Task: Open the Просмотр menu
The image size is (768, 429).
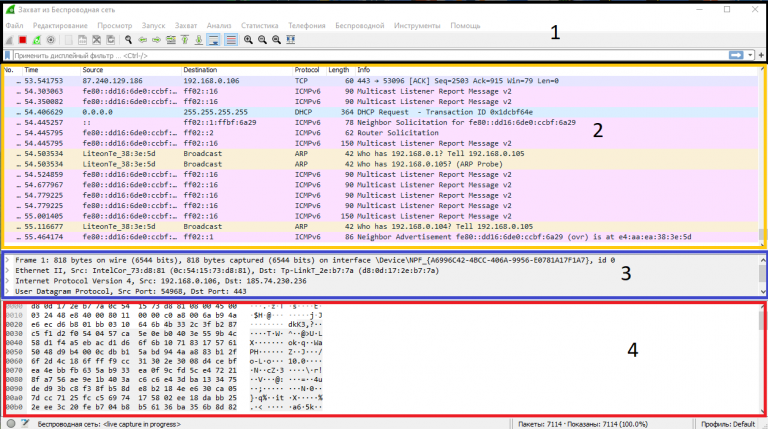Action: 115,25
